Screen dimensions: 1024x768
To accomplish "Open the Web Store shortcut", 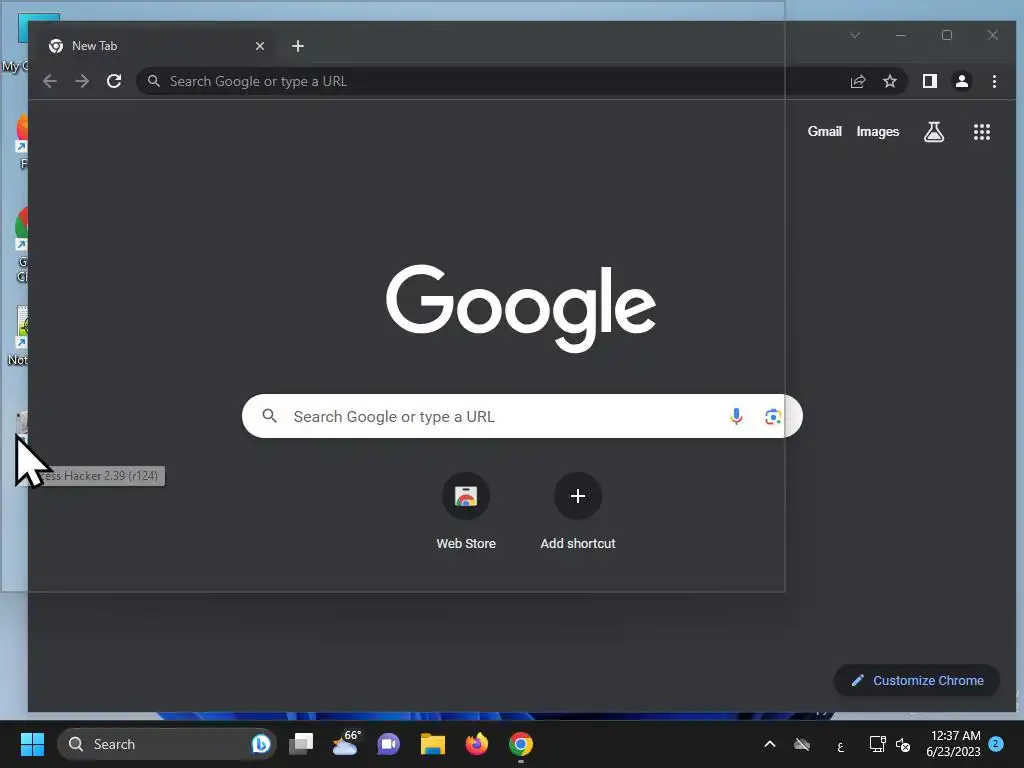I will (466, 511).
